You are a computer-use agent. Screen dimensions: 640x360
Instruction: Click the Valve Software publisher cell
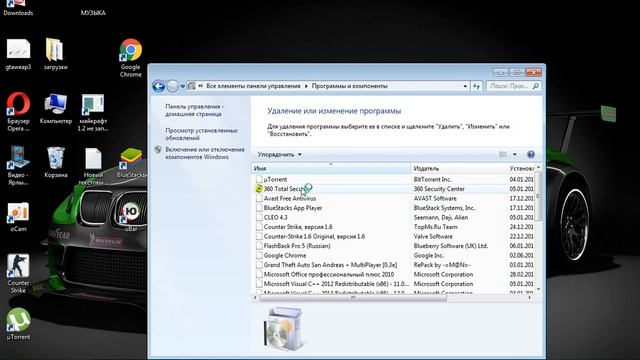pos(433,236)
